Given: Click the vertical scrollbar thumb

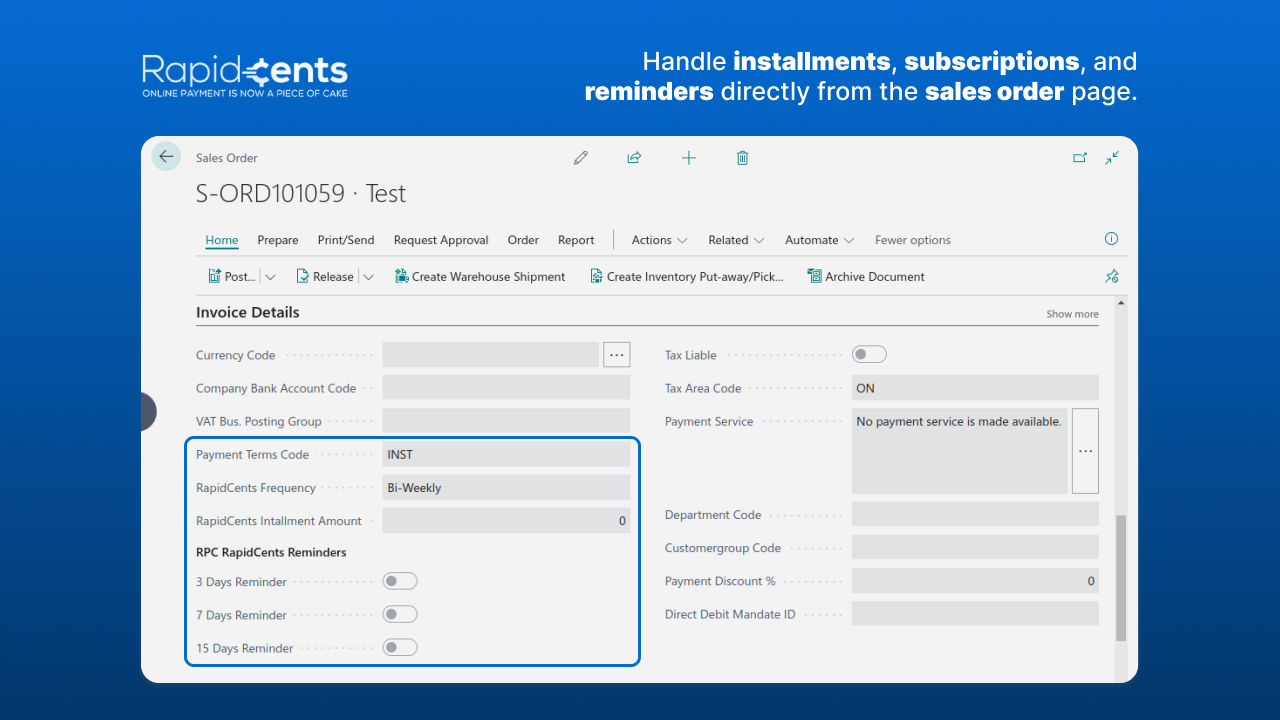Looking at the screenshot, I should point(1121,578).
